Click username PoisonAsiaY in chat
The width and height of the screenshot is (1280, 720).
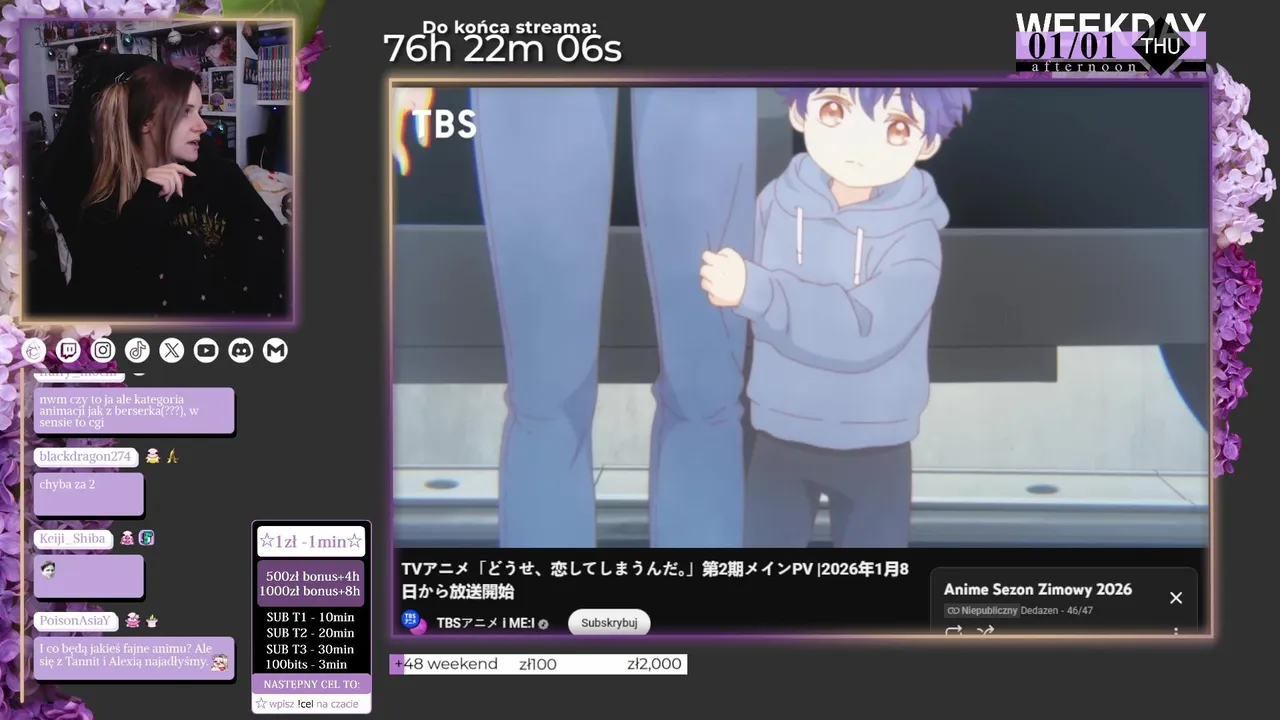[x=76, y=621]
